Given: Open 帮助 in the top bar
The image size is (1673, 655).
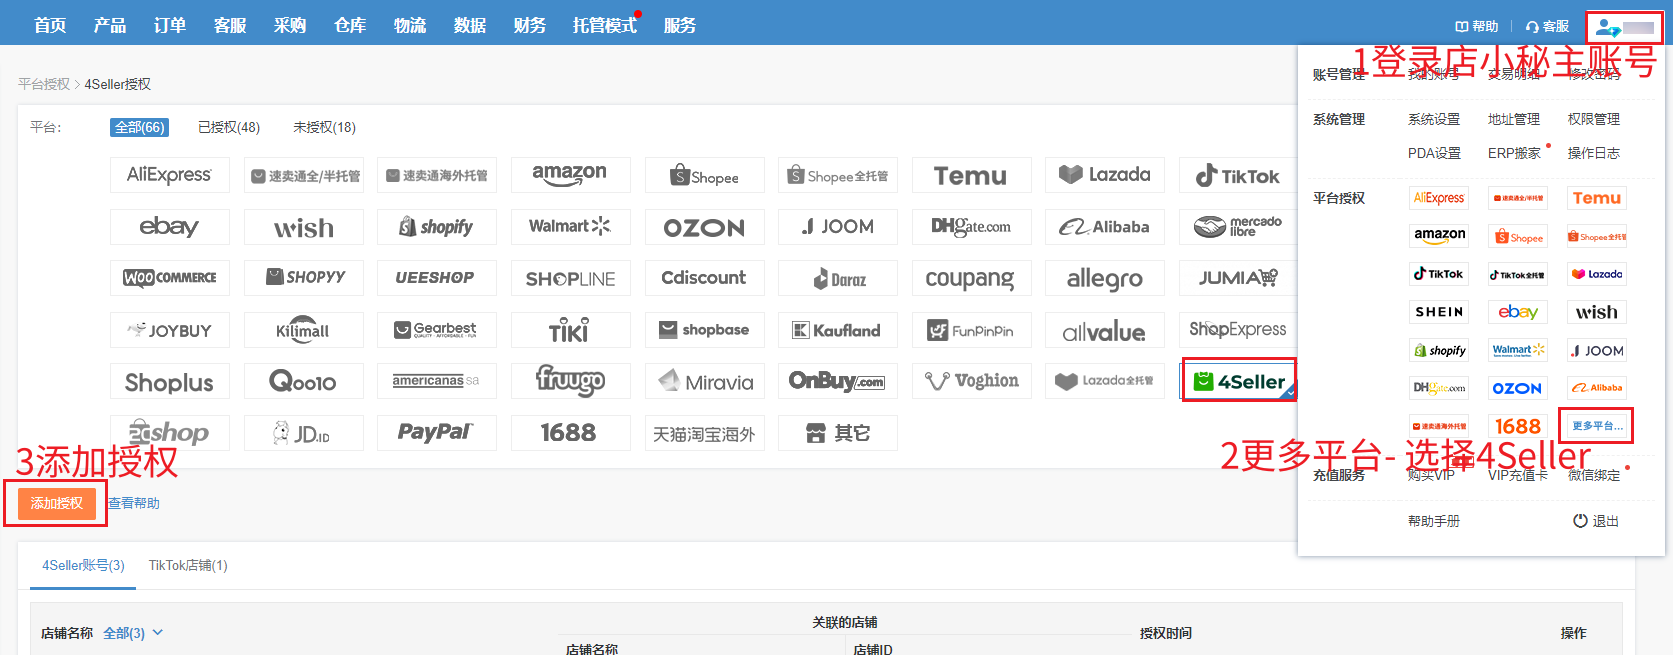Looking at the screenshot, I should [1477, 26].
